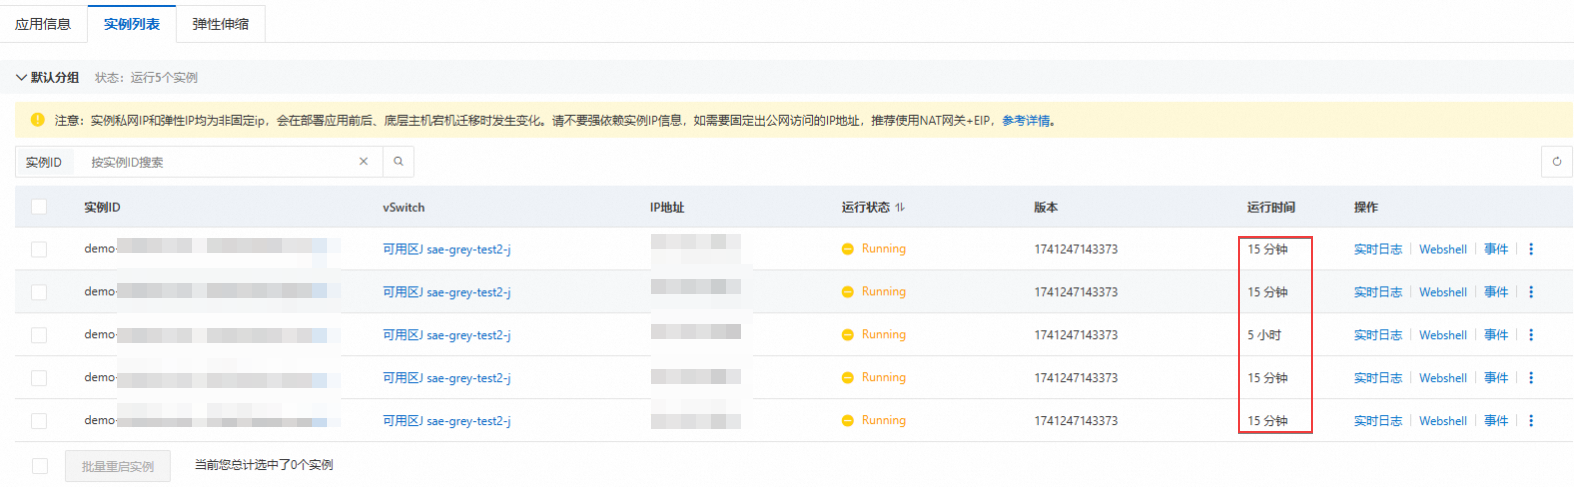Open 实时日志 for the first instance

coord(1377,249)
